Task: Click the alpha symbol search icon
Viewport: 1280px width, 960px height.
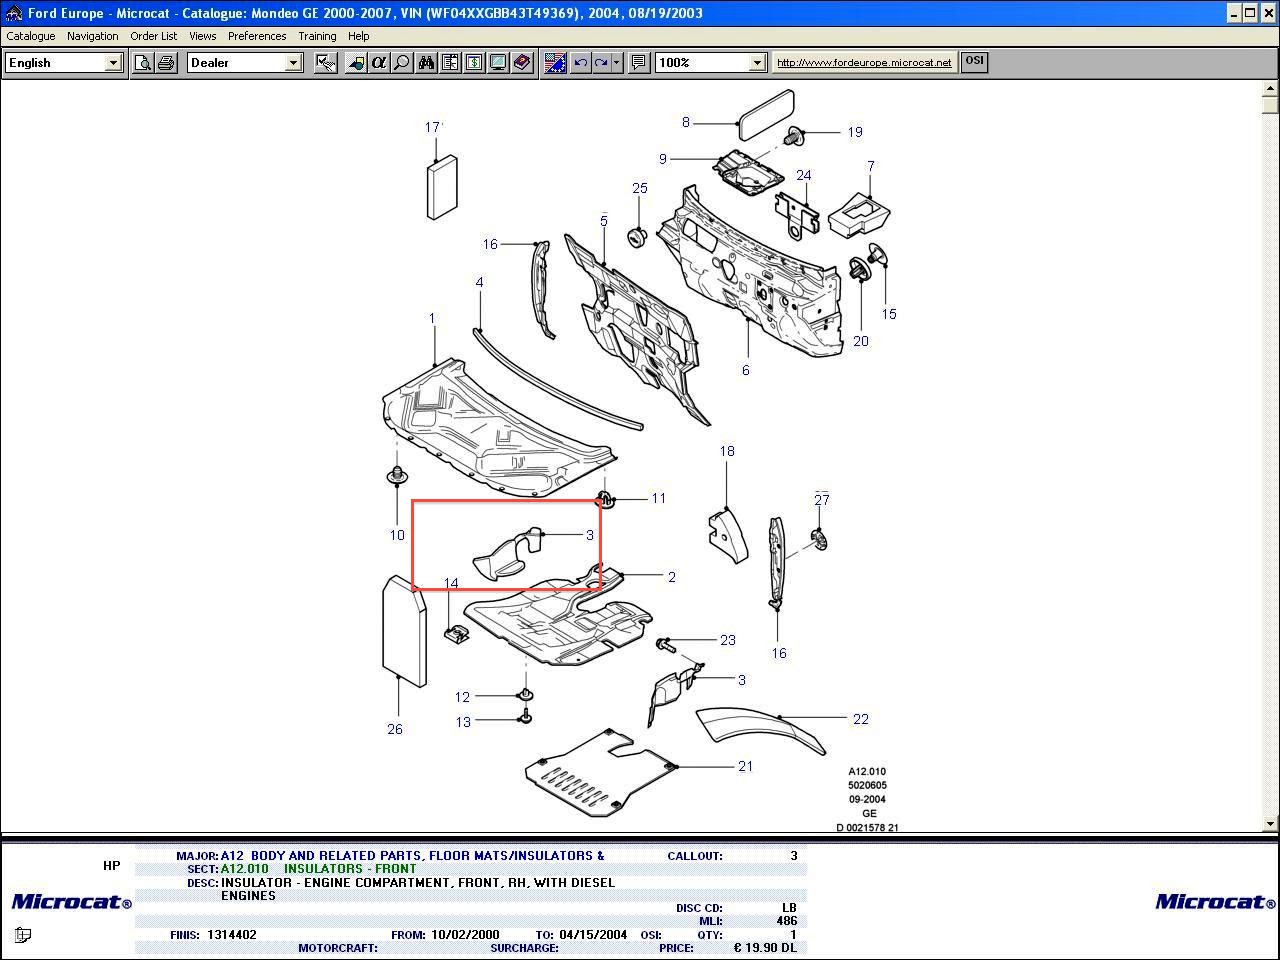Action: pyautogui.click(x=378, y=63)
